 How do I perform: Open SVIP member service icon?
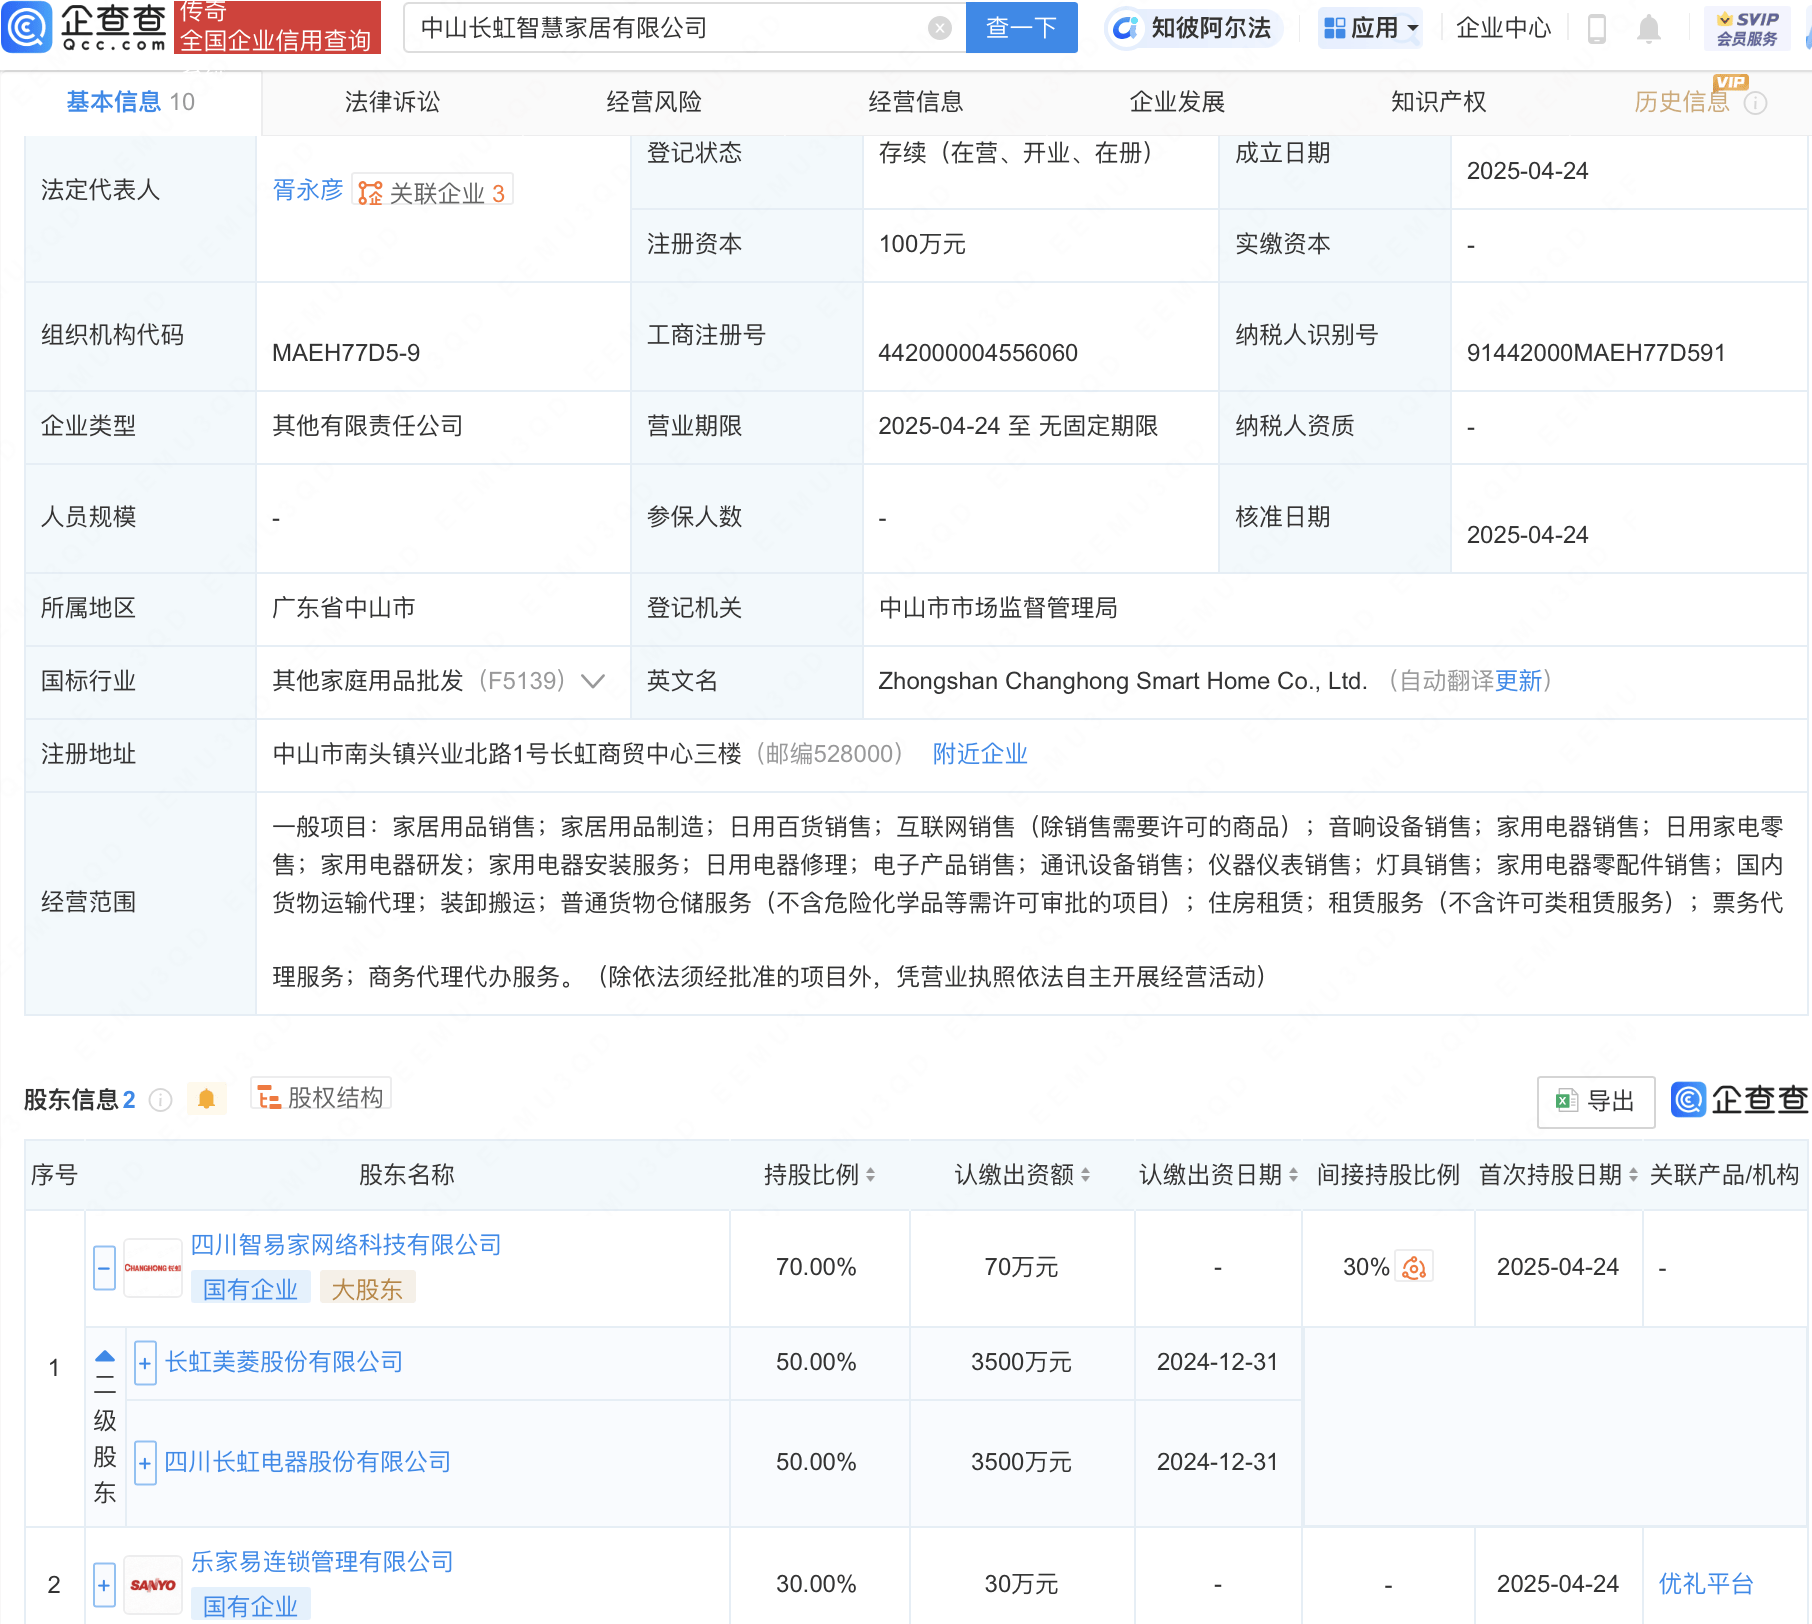pyautogui.click(x=1747, y=29)
